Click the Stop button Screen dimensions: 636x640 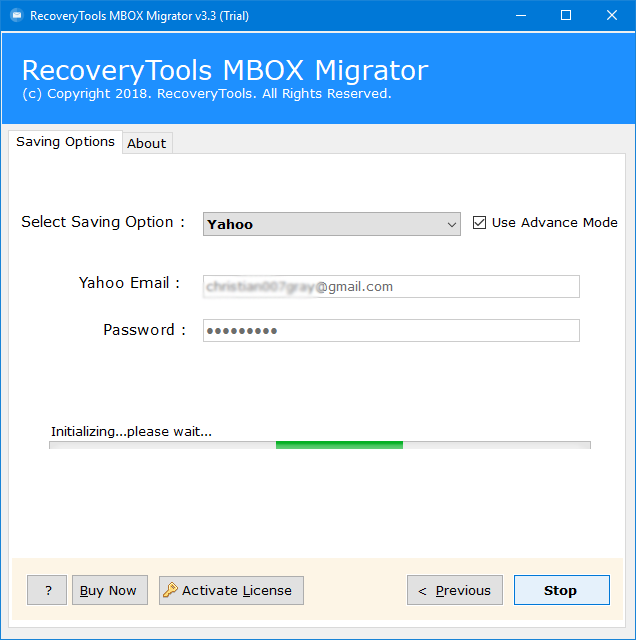tap(561, 590)
